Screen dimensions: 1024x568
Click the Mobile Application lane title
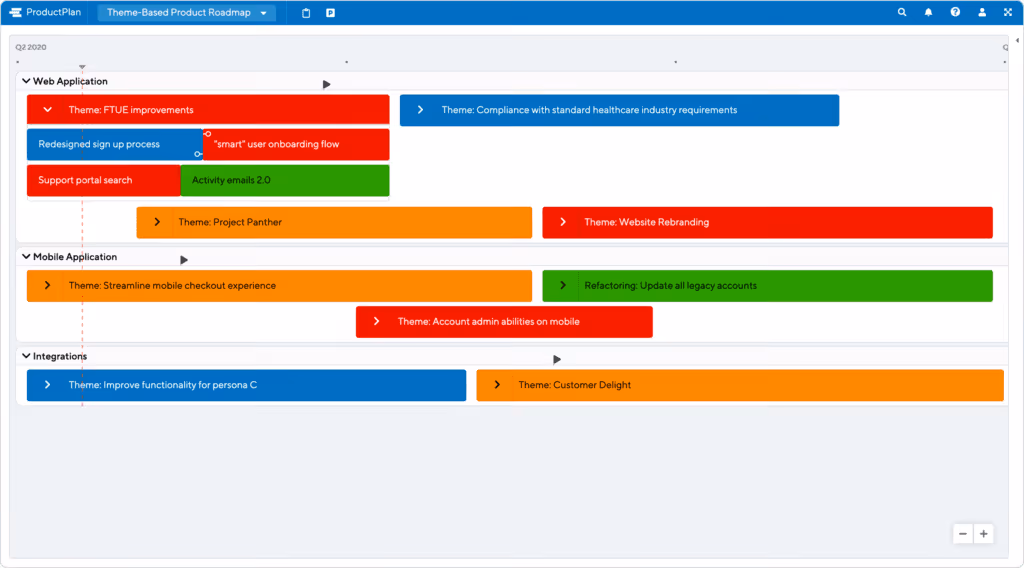coord(75,257)
